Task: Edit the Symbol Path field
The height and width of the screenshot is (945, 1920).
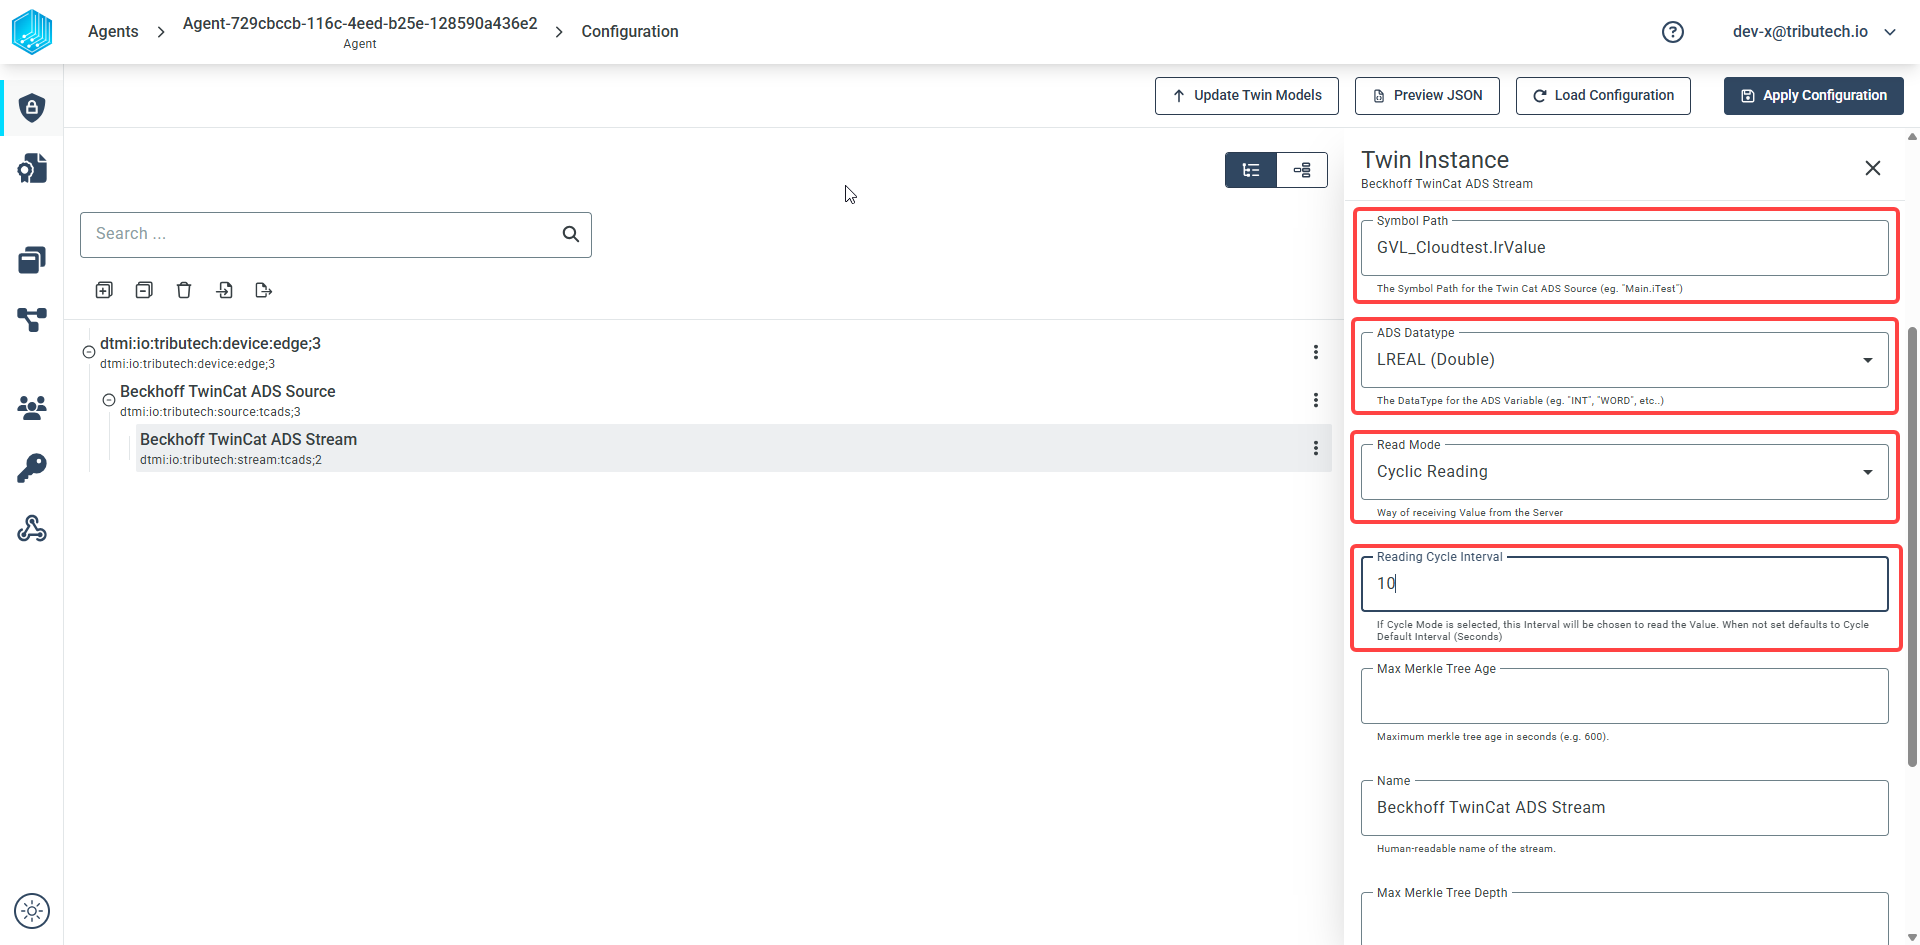Action: tap(1624, 248)
